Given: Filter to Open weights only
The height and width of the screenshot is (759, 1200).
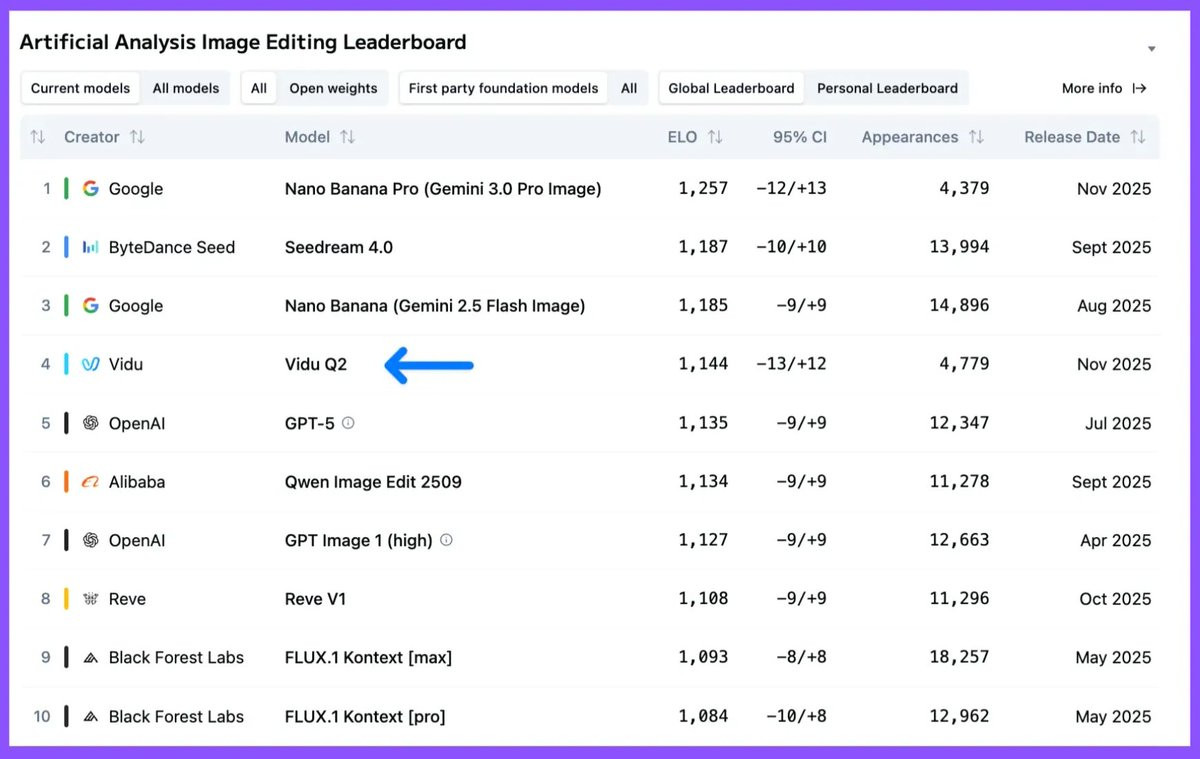Looking at the screenshot, I should (x=333, y=88).
